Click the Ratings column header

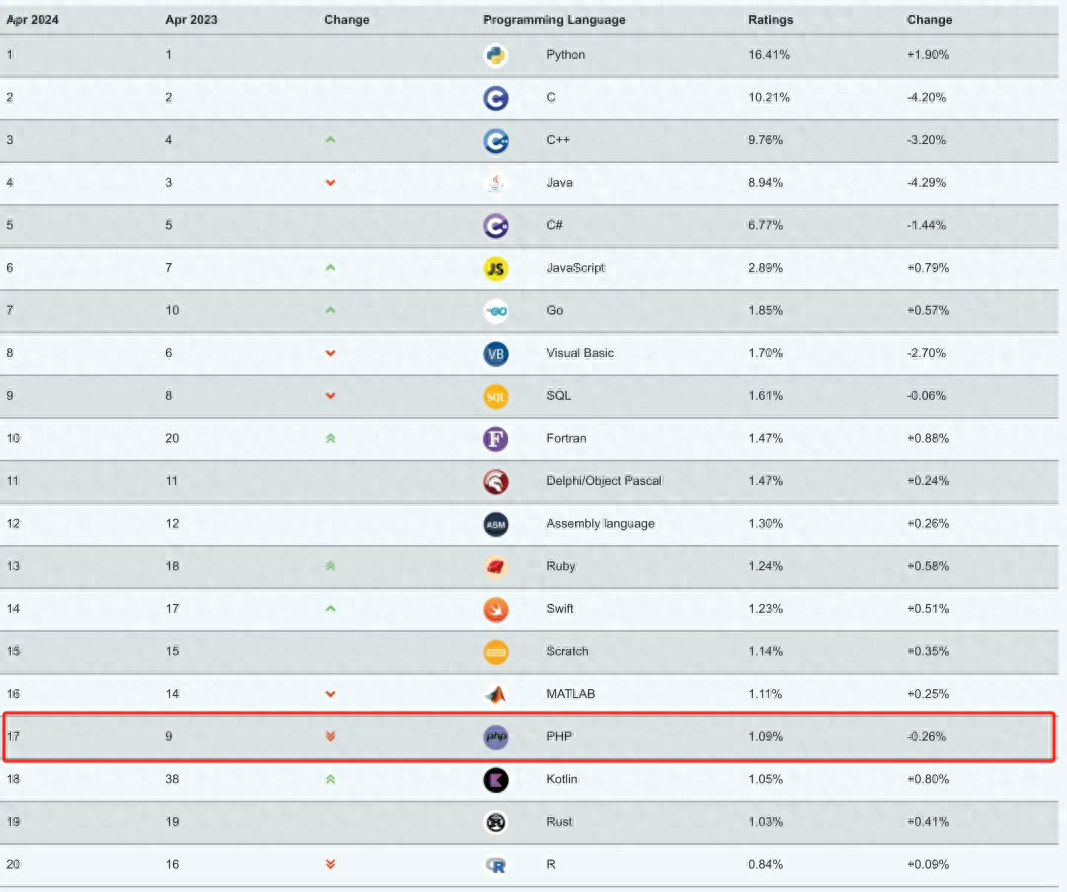[x=770, y=20]
